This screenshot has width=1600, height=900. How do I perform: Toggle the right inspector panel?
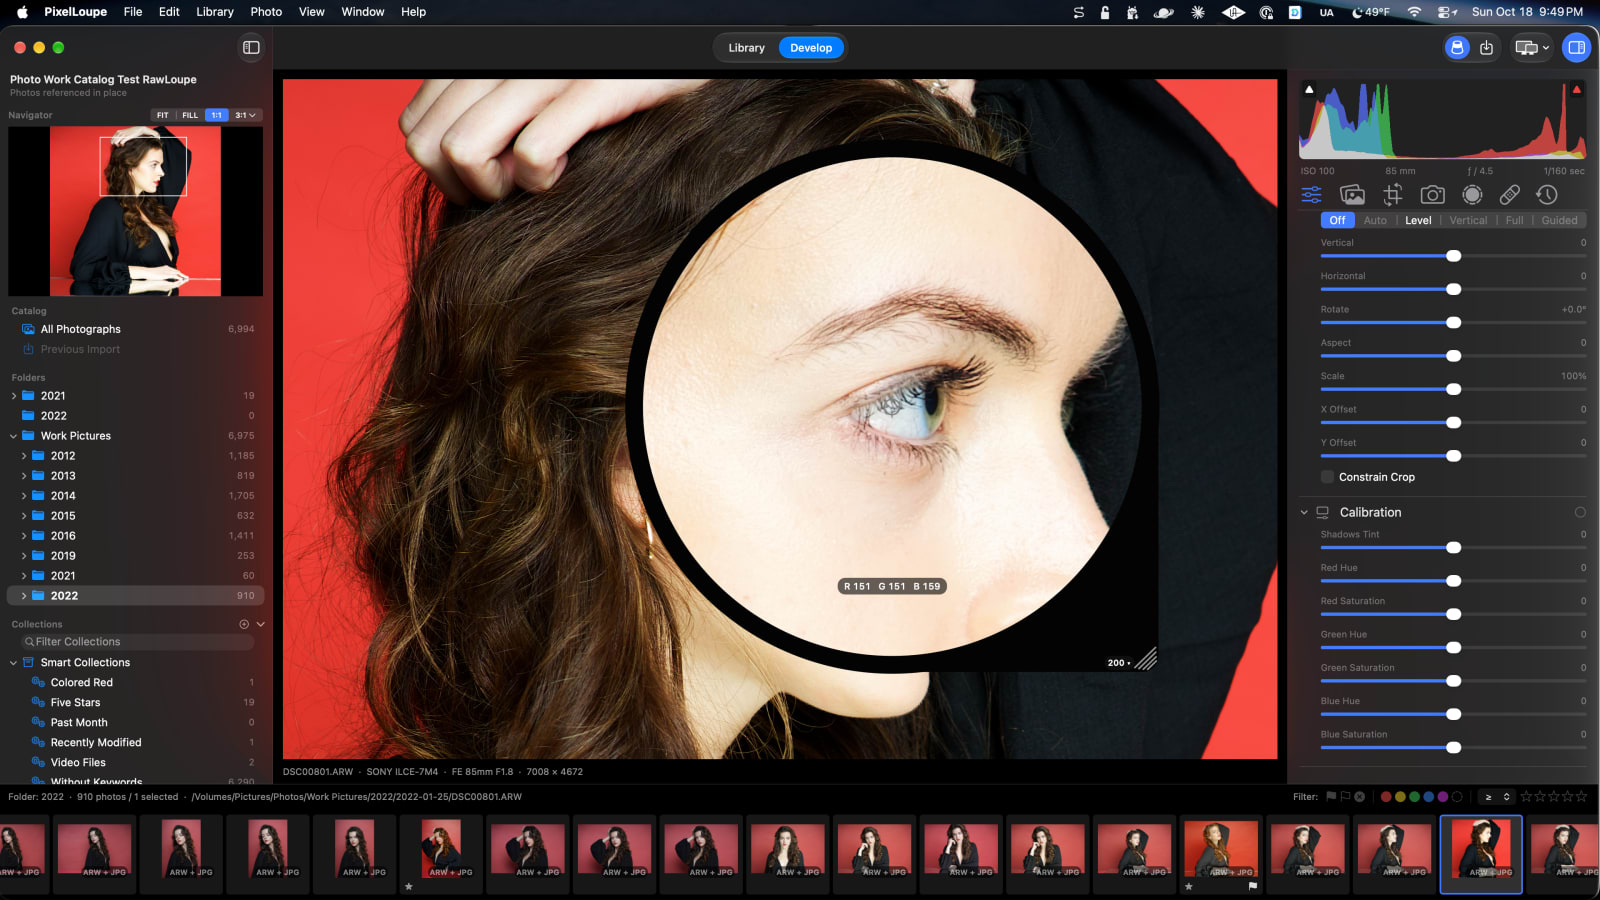[1576, 47]
